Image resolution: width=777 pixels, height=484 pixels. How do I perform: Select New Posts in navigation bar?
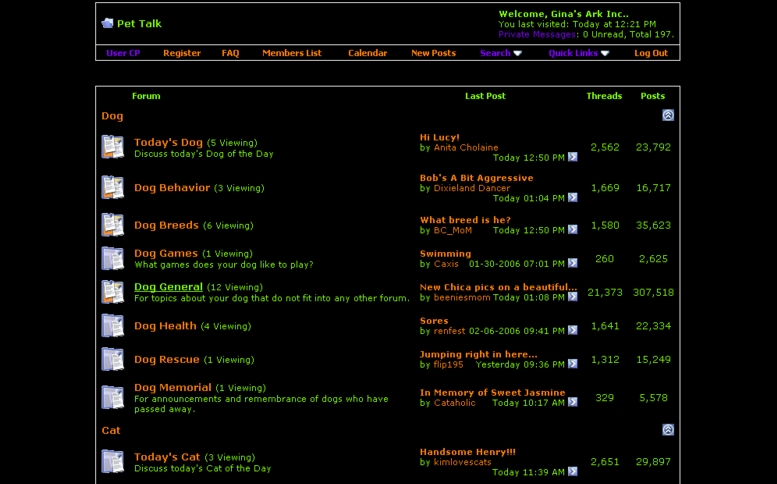tap(433, 53)
